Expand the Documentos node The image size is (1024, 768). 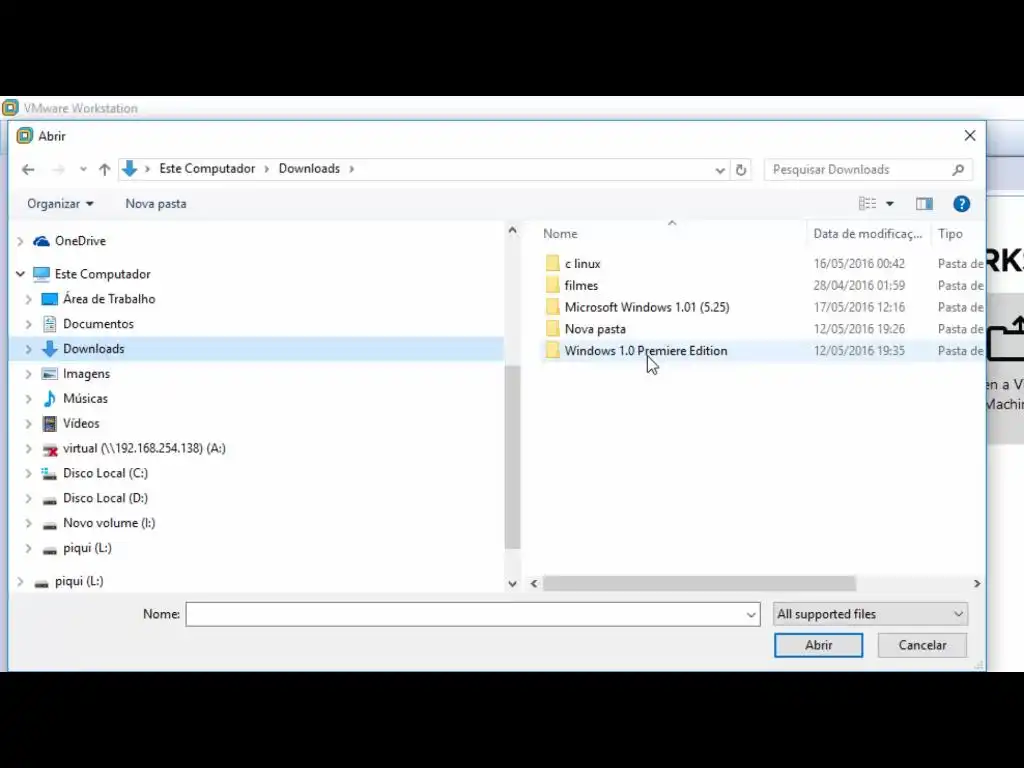click(28, 324)
